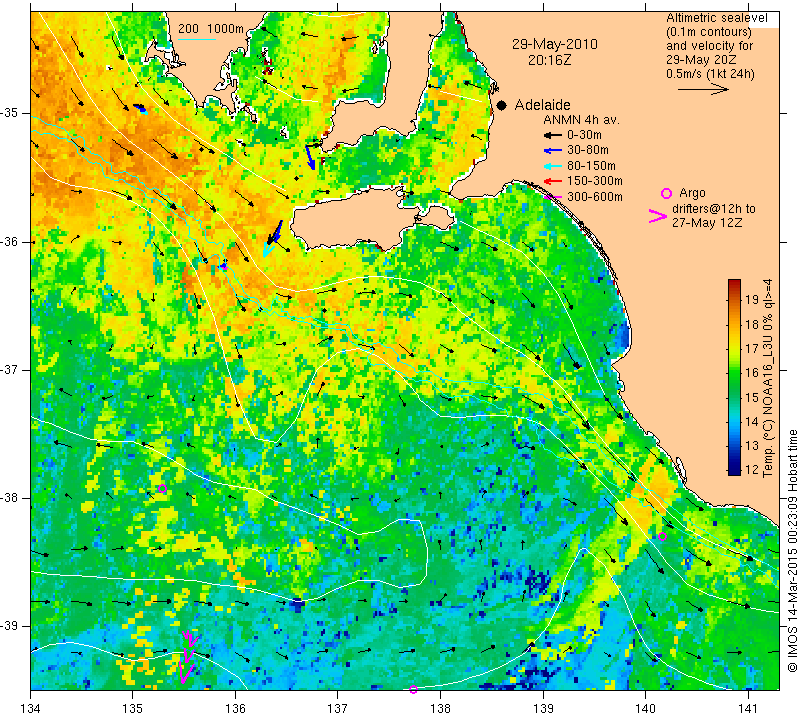Screen dimensions: 800x720
Task: Click the latitude axis label -39
Action: click(x=11, y=626)
